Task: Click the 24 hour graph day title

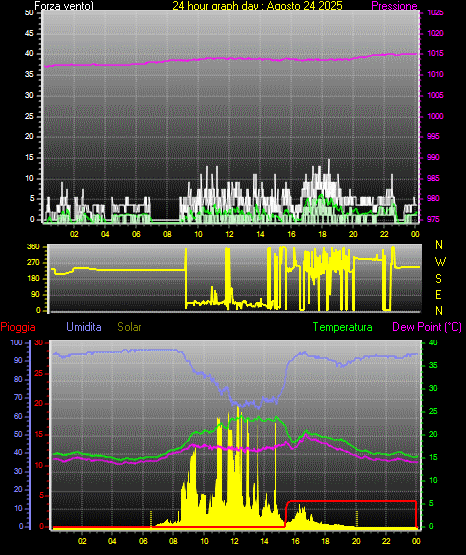Action: tap(257, 6)
